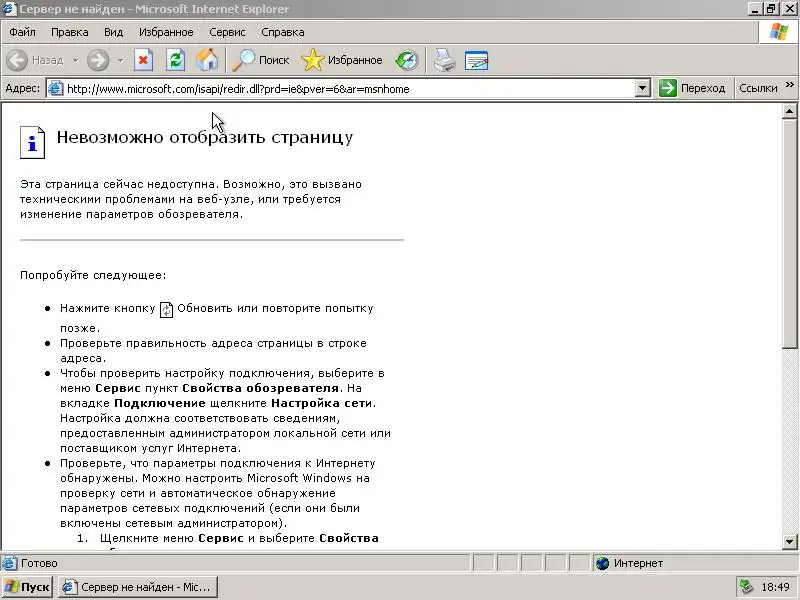Open the History clock icon
Viewport: 800px width, 600px height.
tap(406, 60)
